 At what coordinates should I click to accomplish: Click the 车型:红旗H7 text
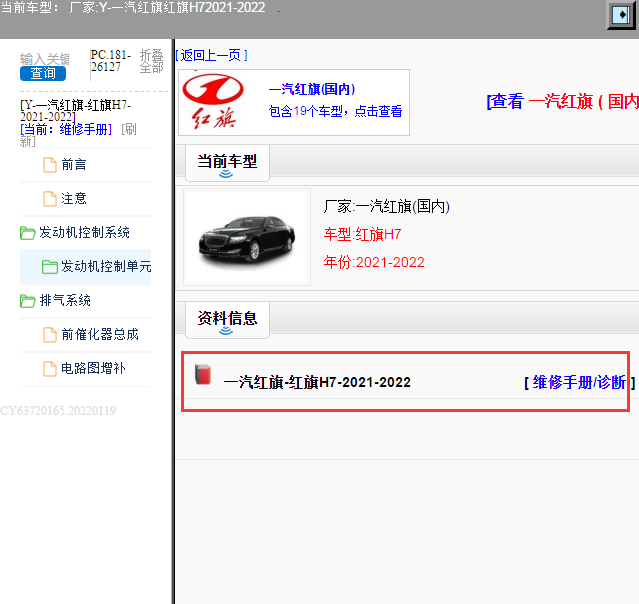(x=363, y=234)
